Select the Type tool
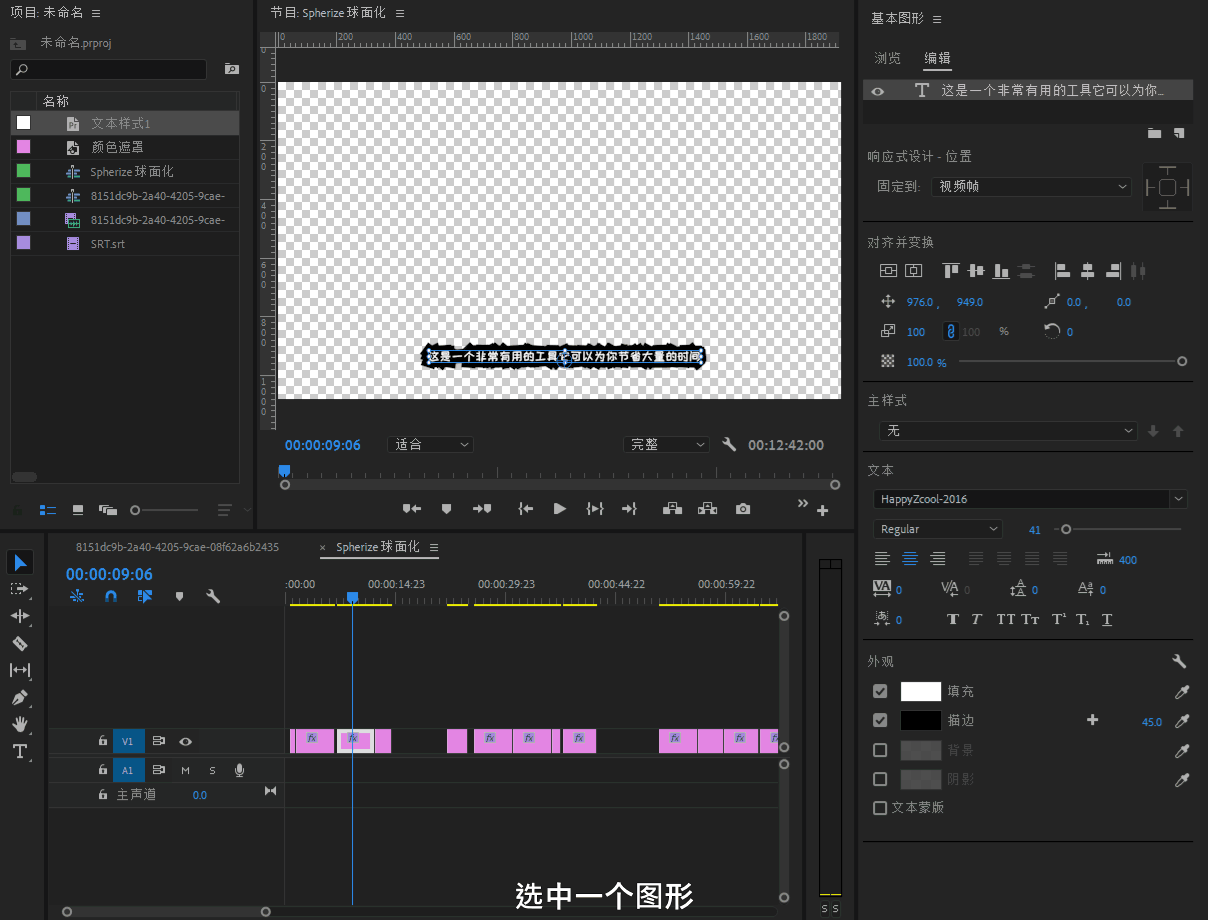Viewport: 1208px width, 920px height. point(21,752)
